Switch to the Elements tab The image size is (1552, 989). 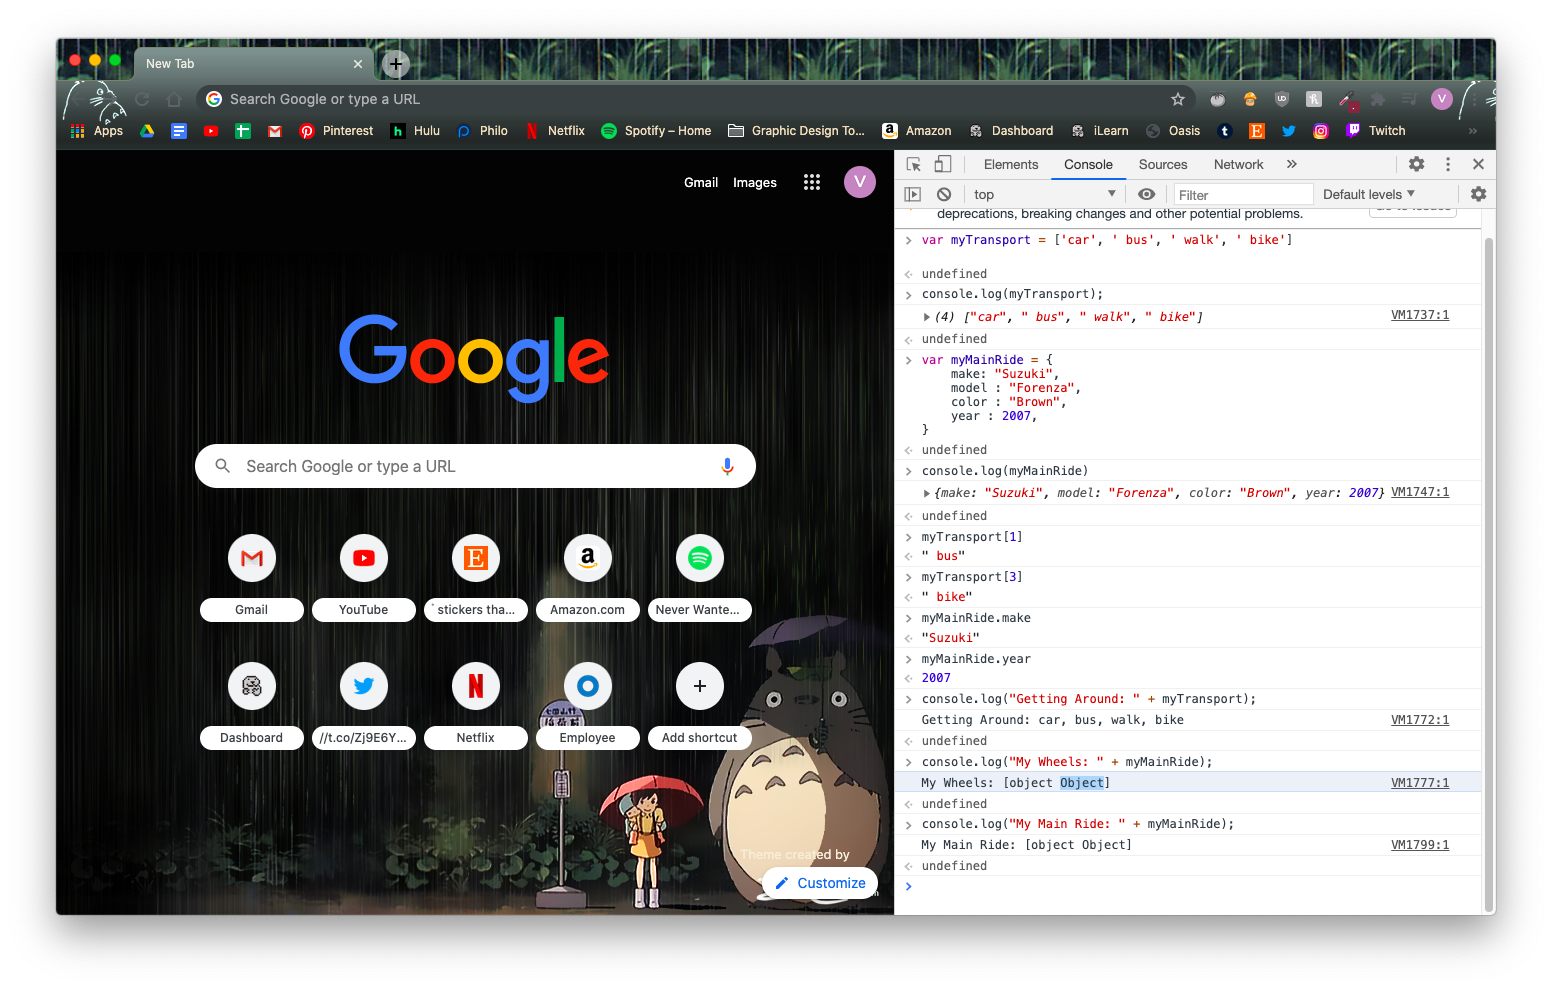click(x=1010, y=163)
